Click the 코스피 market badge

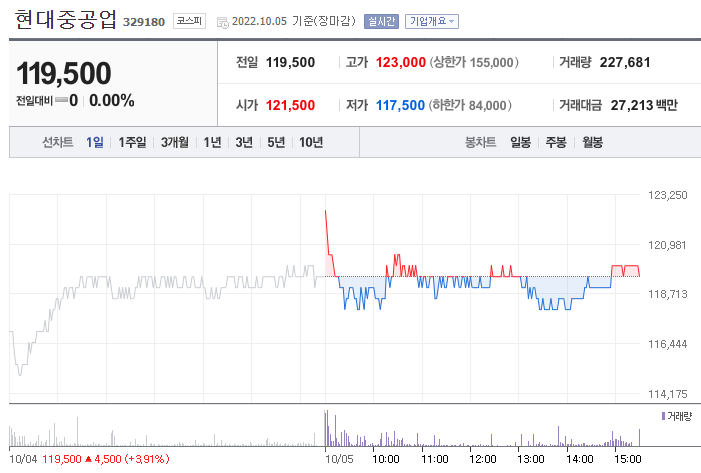[190, 21]
